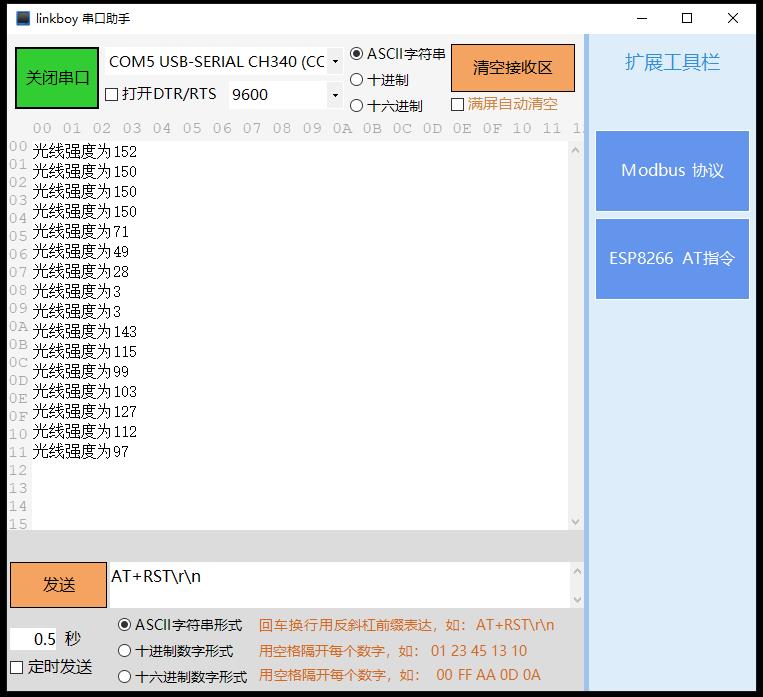The image size is (763, 697).
Task: Toggle the 满屏自动清空 checkbox
Action: coord(458,104)
